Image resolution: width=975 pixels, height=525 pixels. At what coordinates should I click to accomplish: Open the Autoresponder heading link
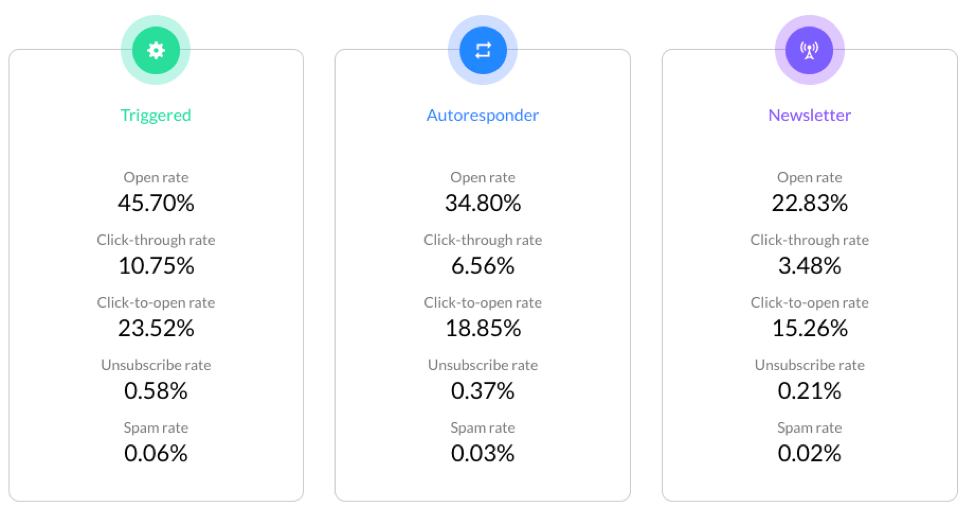[483, 115]
